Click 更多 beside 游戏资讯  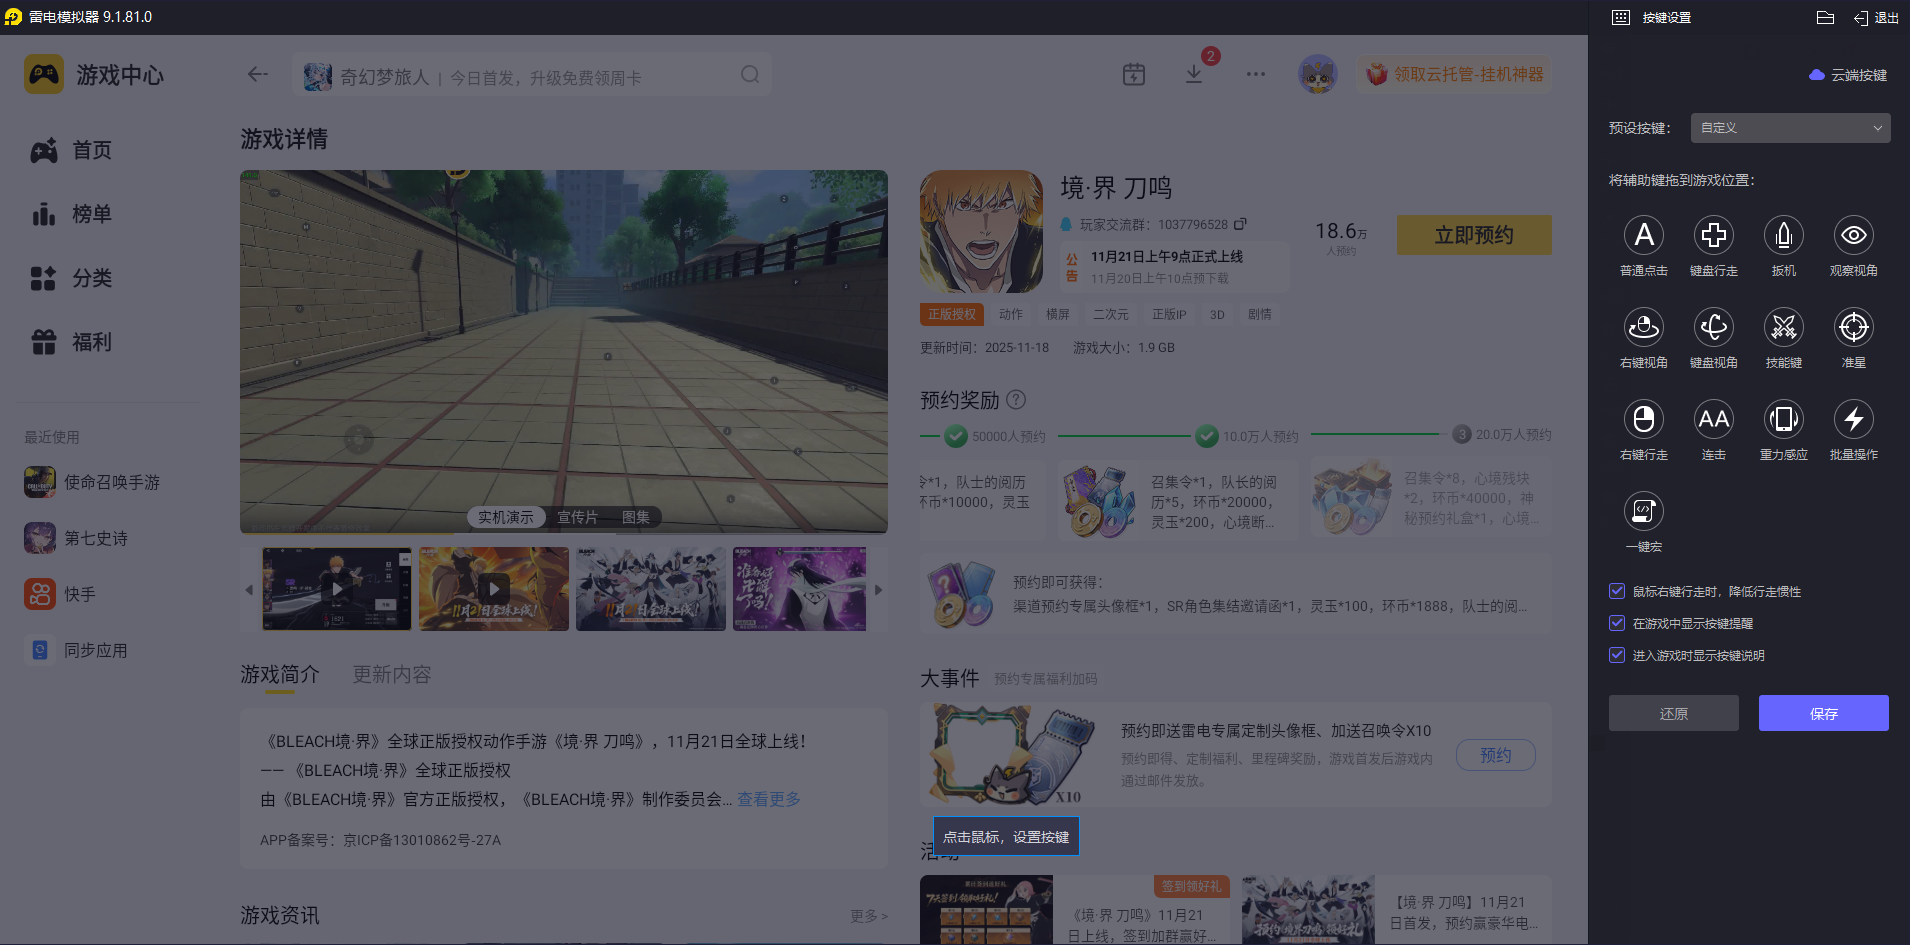click(869, 916)
